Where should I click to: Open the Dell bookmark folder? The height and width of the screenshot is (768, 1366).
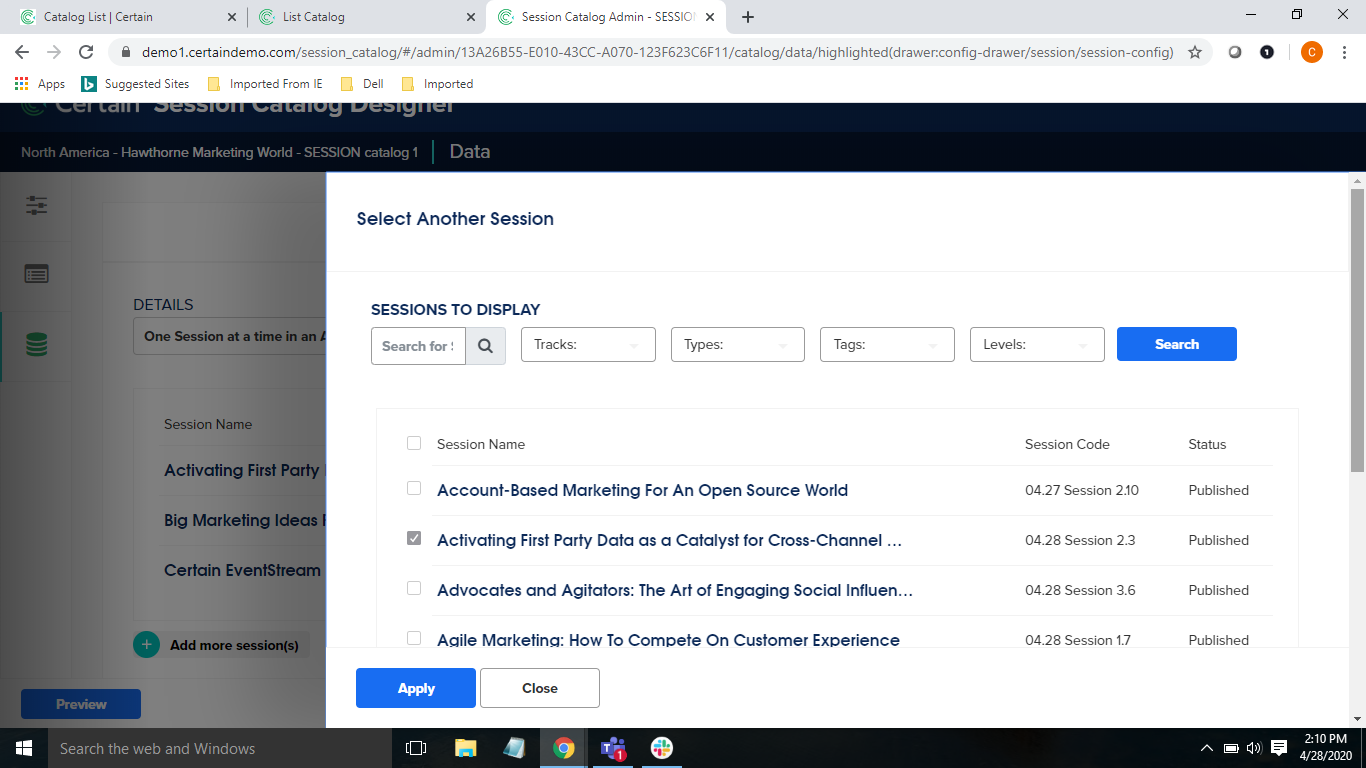(363, 84)
